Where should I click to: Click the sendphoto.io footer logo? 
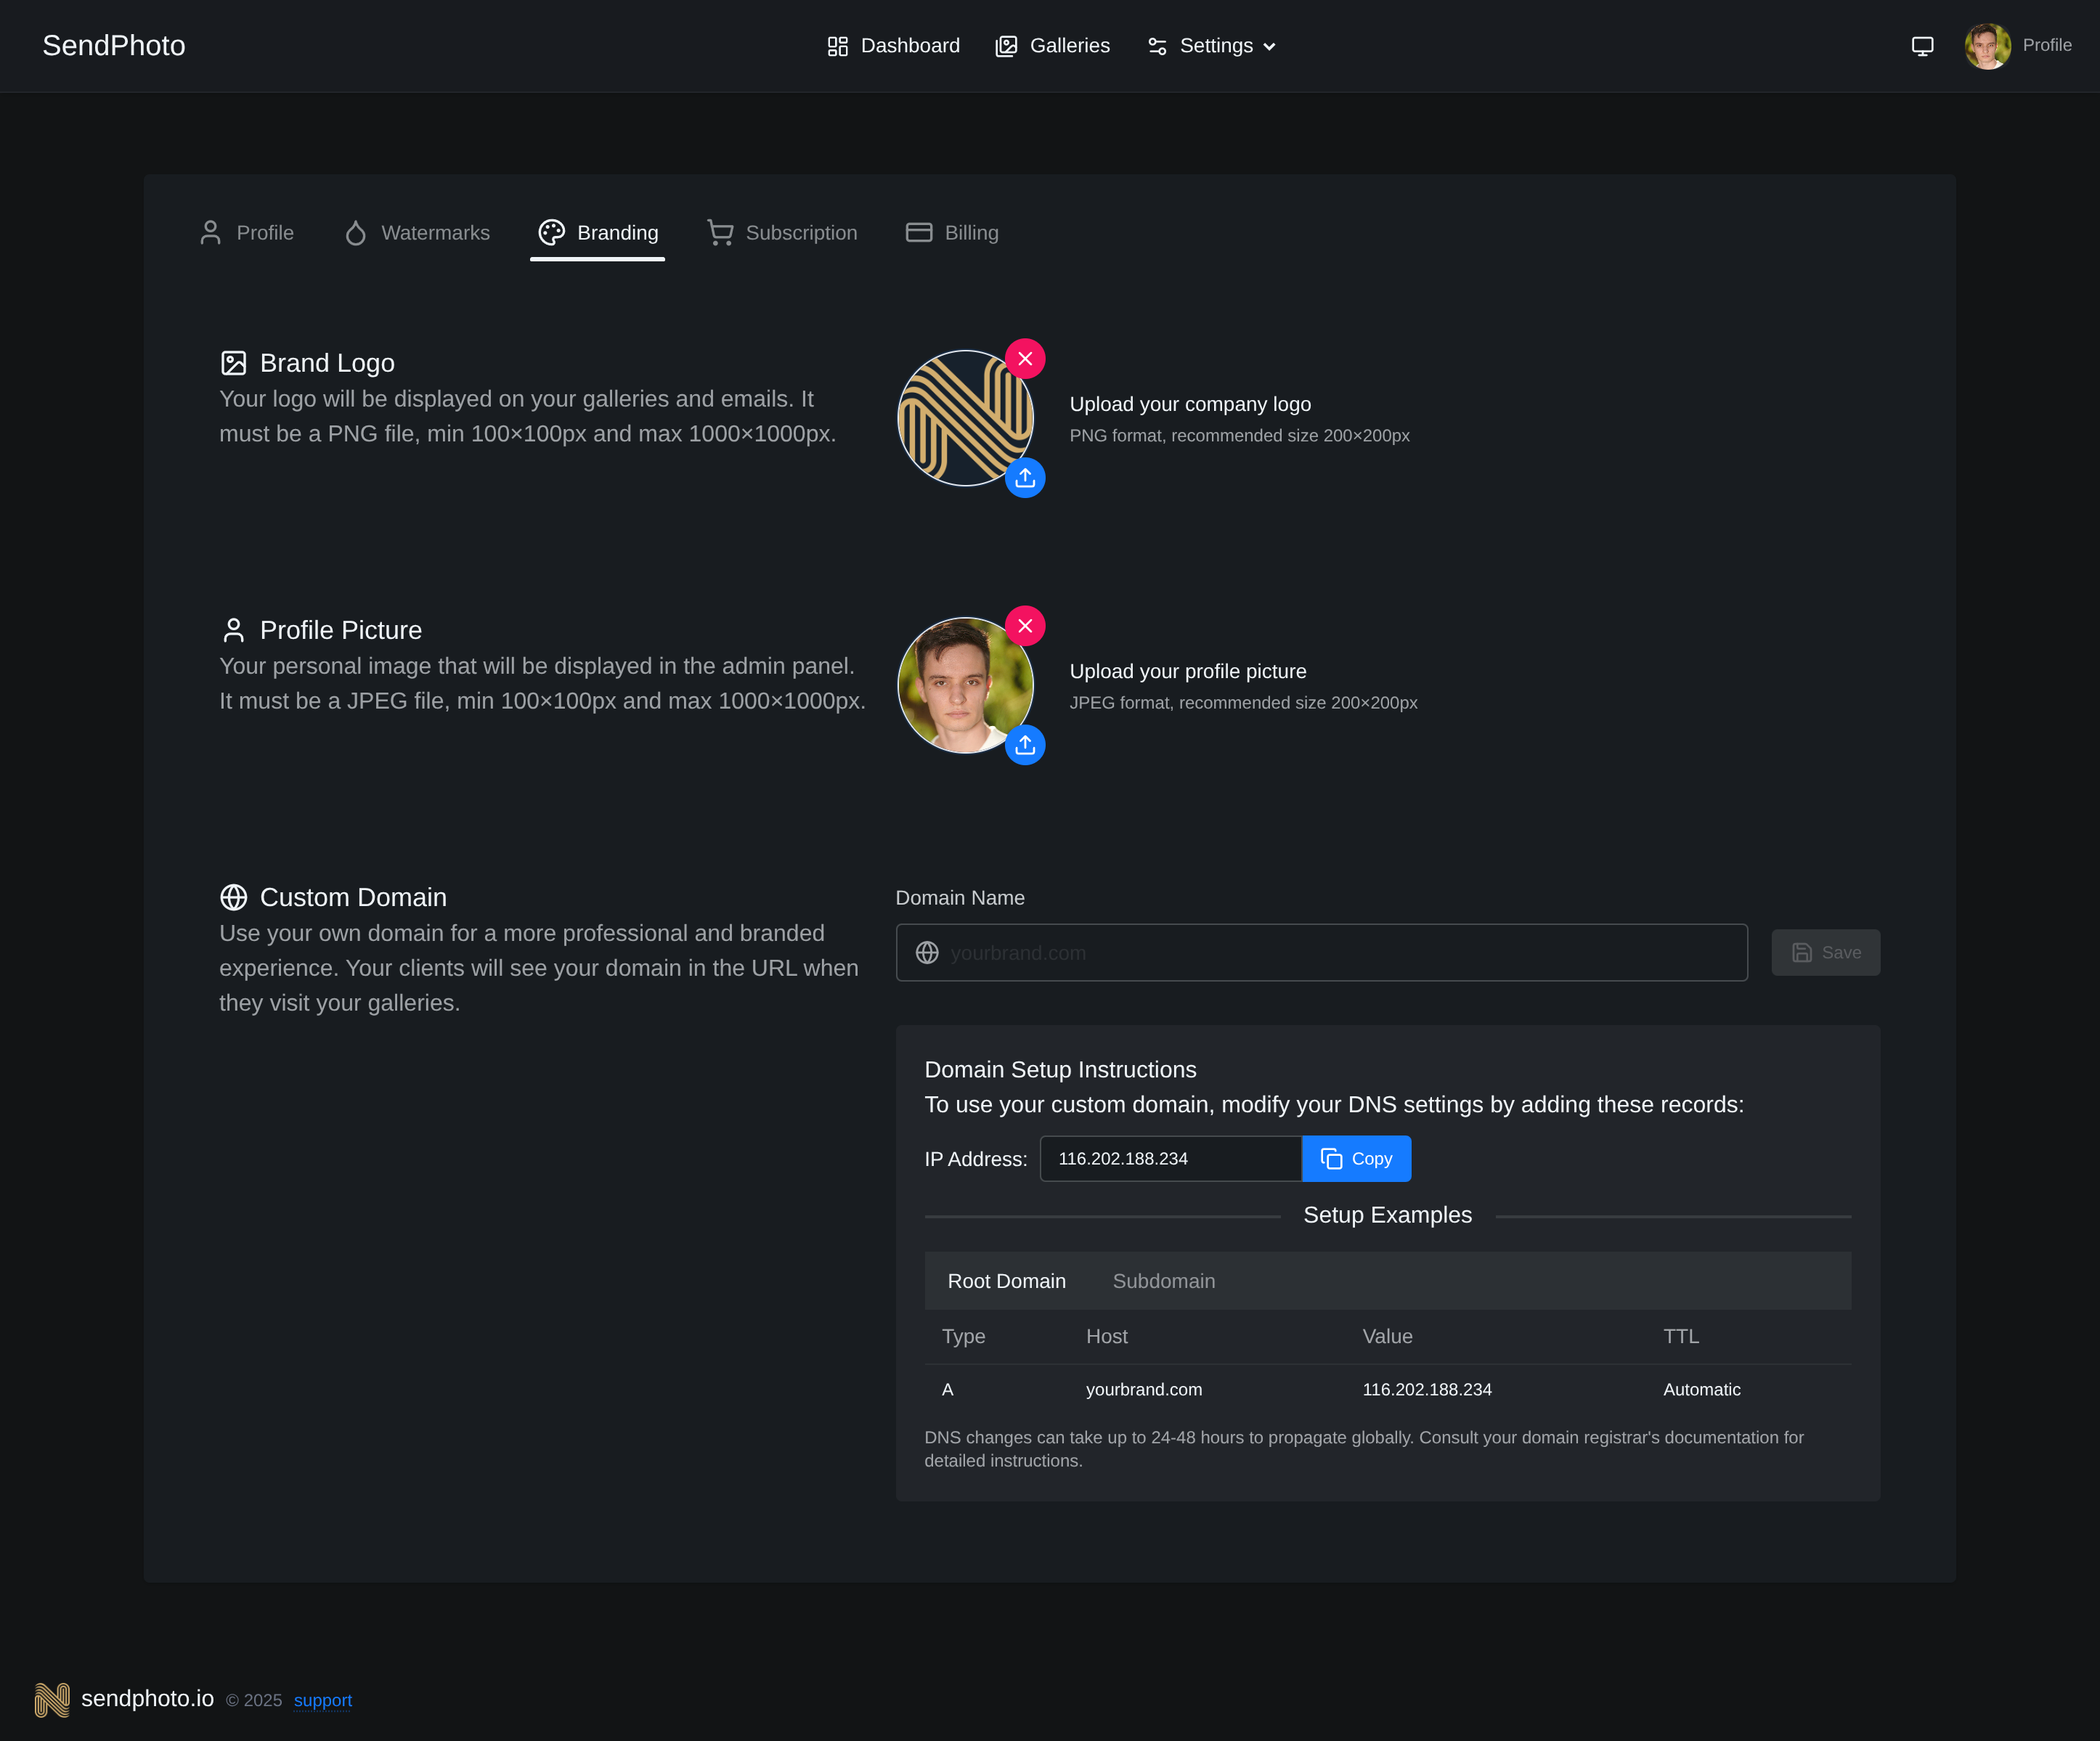[x=52, y=1699]
